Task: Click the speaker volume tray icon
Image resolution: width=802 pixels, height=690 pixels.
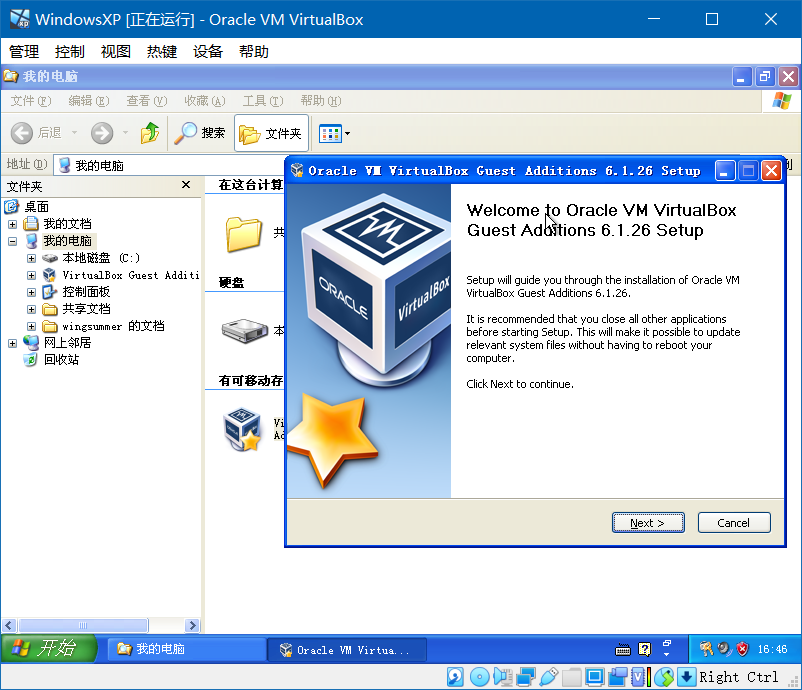Action: [725, 649]
